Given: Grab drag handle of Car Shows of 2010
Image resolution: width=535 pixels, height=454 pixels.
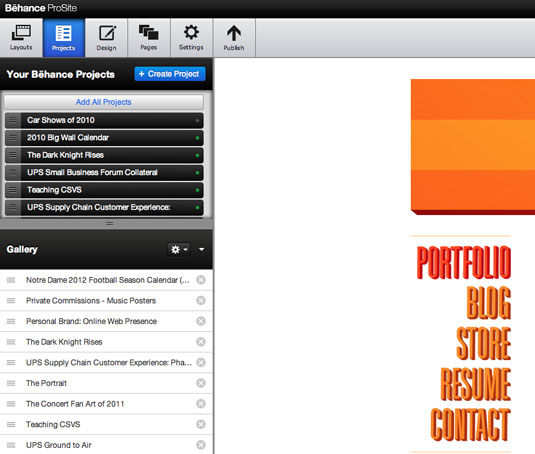Looking at the screenshot, I should (13, 120).
